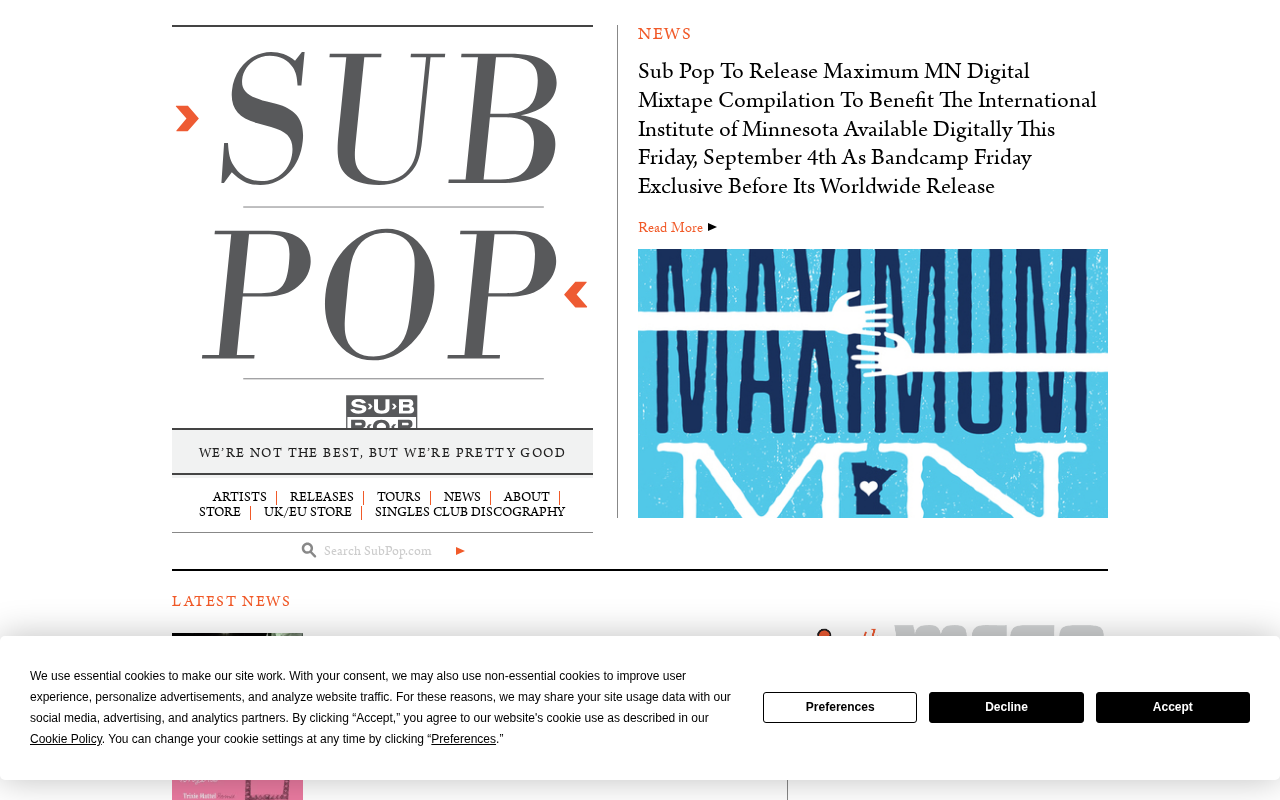This screenshot has width=1280, height=800.
Task: Click the small Sub Pop logo badge
Action: click(382, 412)
